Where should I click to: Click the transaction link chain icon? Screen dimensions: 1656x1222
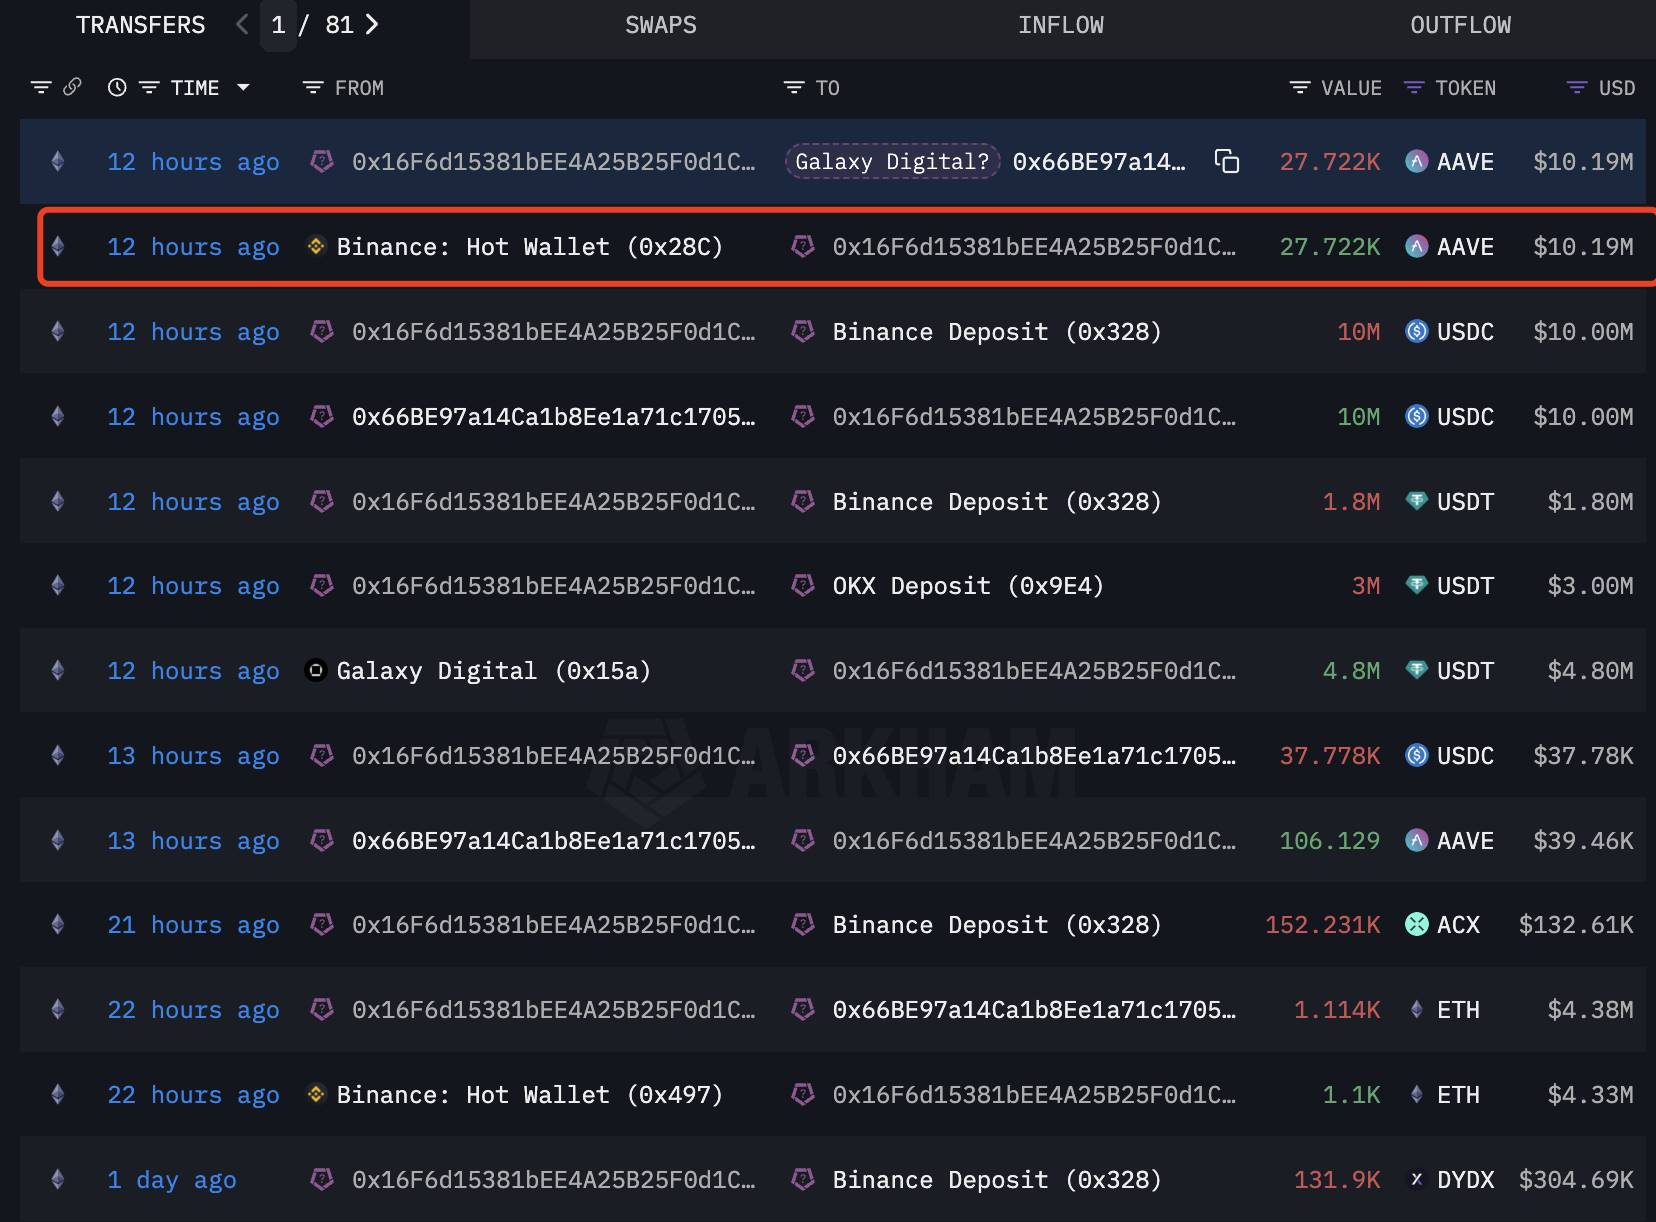[72, 88]
